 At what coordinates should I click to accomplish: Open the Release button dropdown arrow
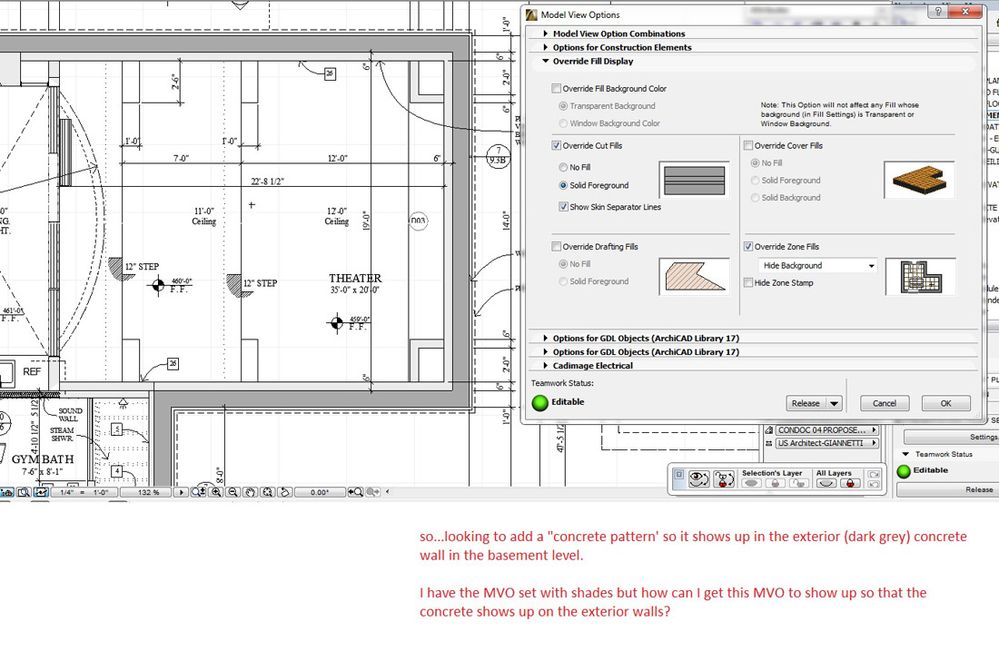pos(834,403)
